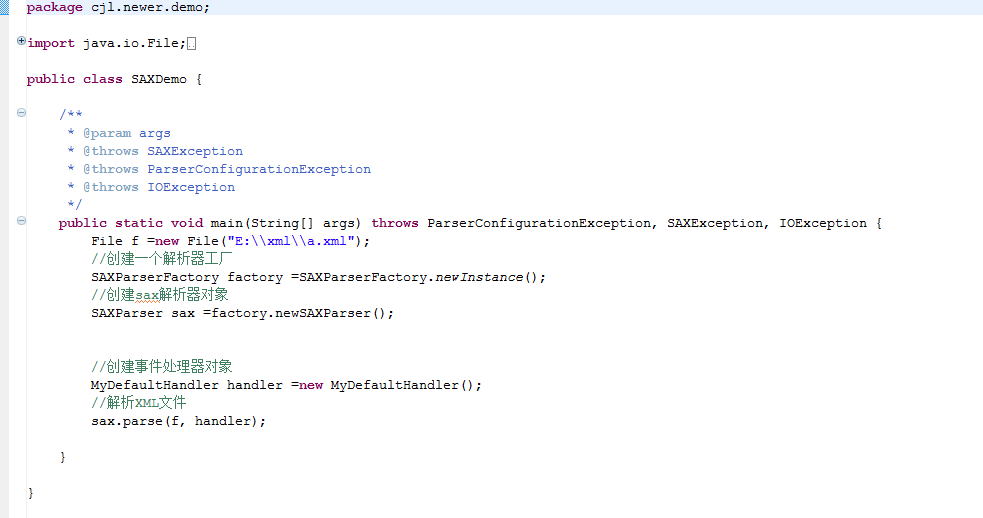Click the string "E:\\xml\\a.xml"
This screenshot has width=983, height=518.
291,241
